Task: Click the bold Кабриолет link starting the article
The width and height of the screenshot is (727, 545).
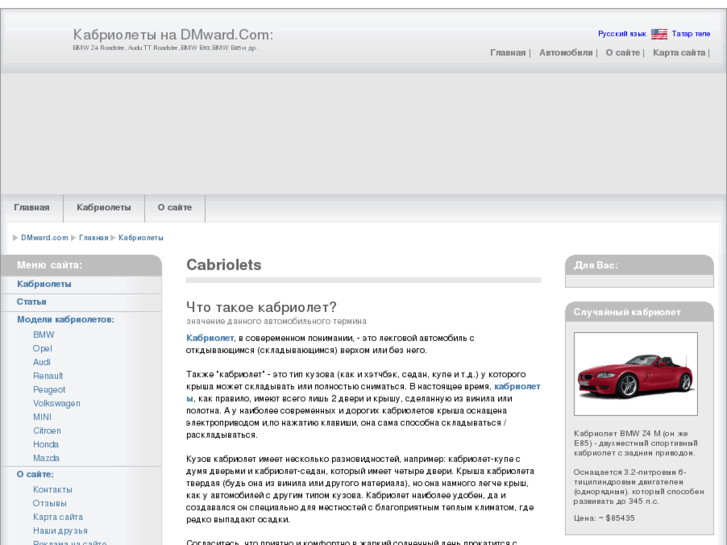Action: pos(209,338)
